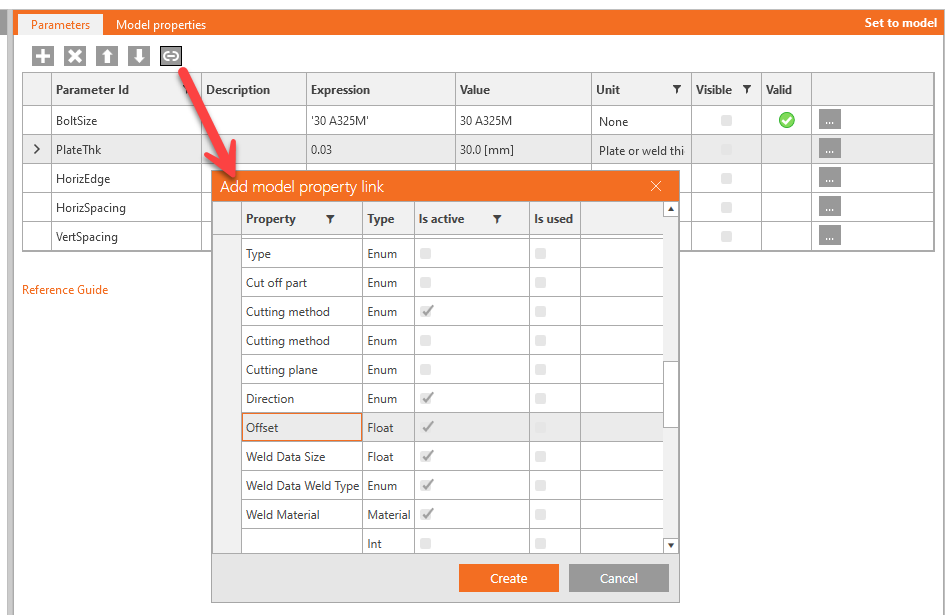The height and width of the screenshot is (615, 945).
Task: Click the Type column header in dialog
Action: (388, 219)
